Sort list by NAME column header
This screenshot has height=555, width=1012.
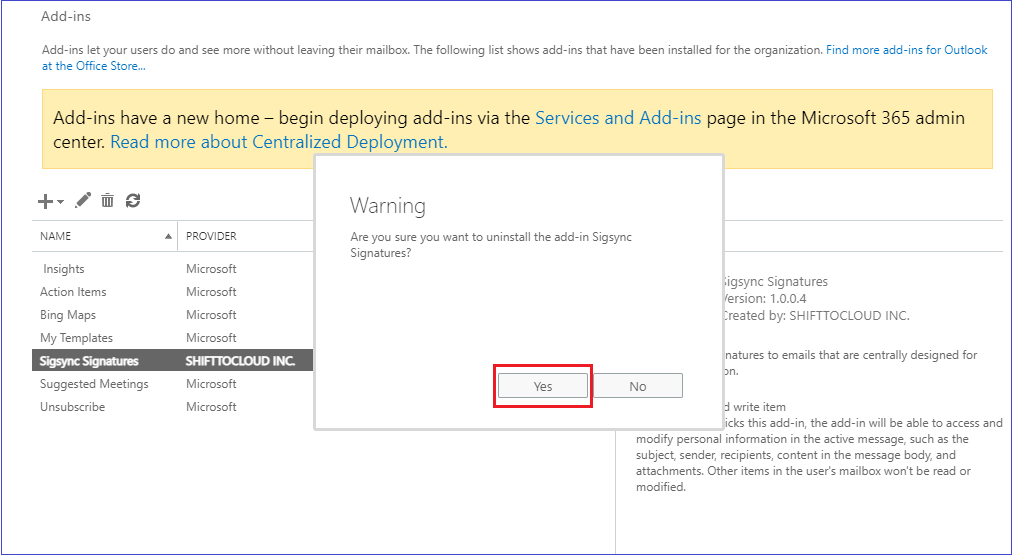56,236
